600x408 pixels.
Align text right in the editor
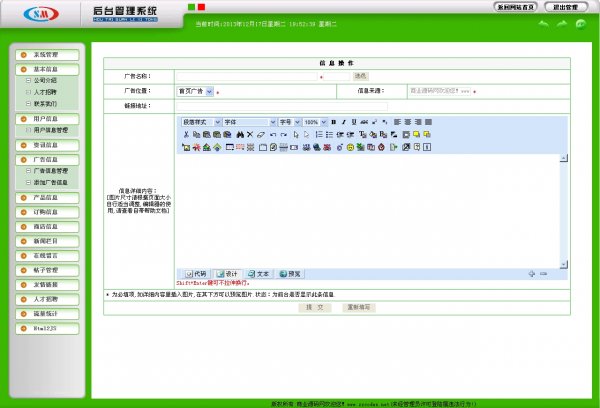pyautogui.click(x=418, y=122)
